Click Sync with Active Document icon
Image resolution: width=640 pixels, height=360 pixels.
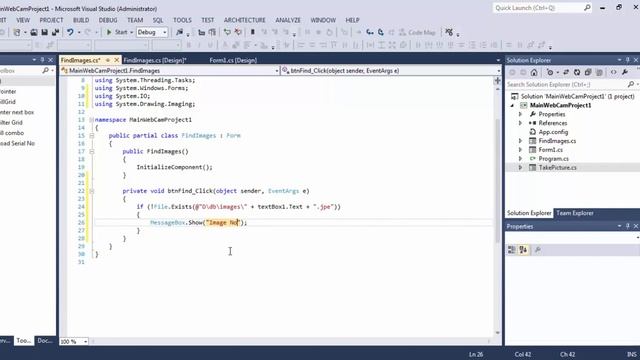click(566, 73)
